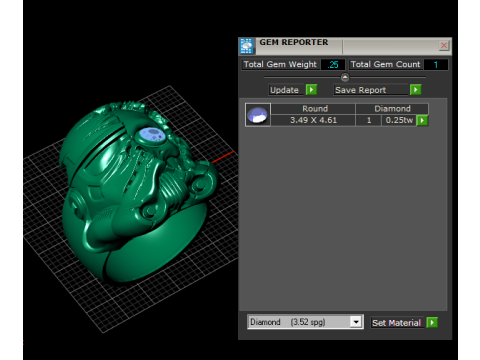Click the Total Gem Count label

386,64
